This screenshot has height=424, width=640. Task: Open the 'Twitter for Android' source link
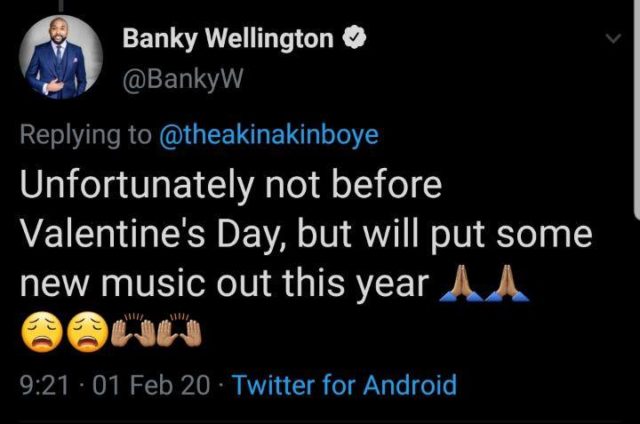tap(343, 385)
